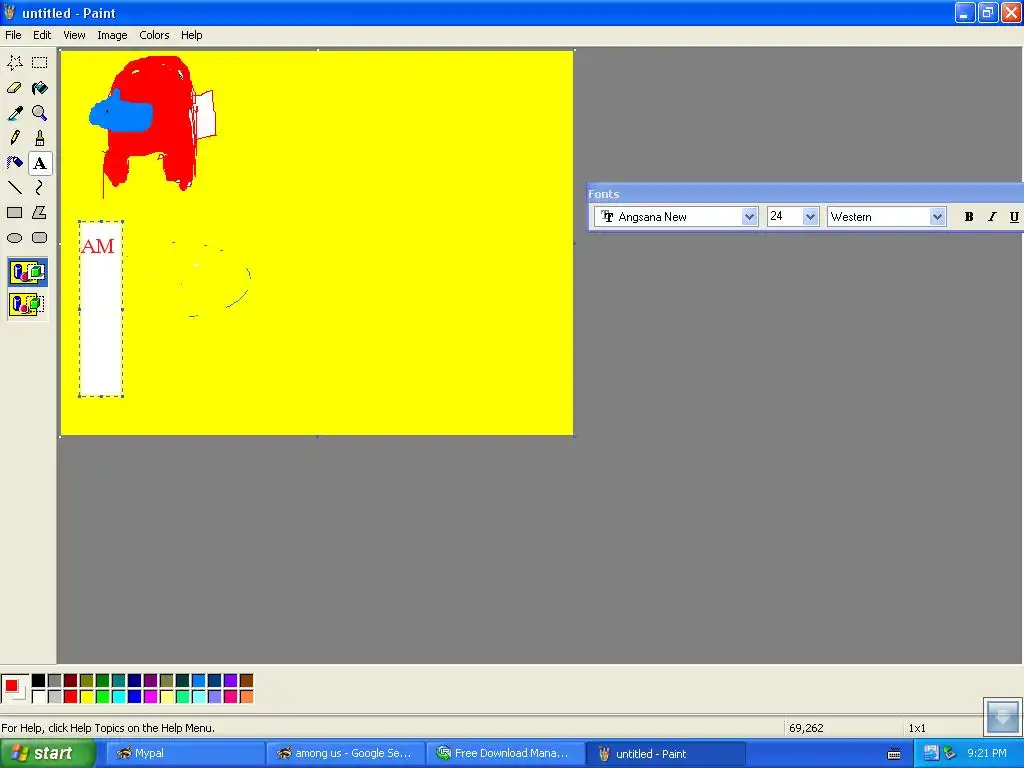Open the Image menu
This screenshot has width=1024, height=768.
coord(112,35)
